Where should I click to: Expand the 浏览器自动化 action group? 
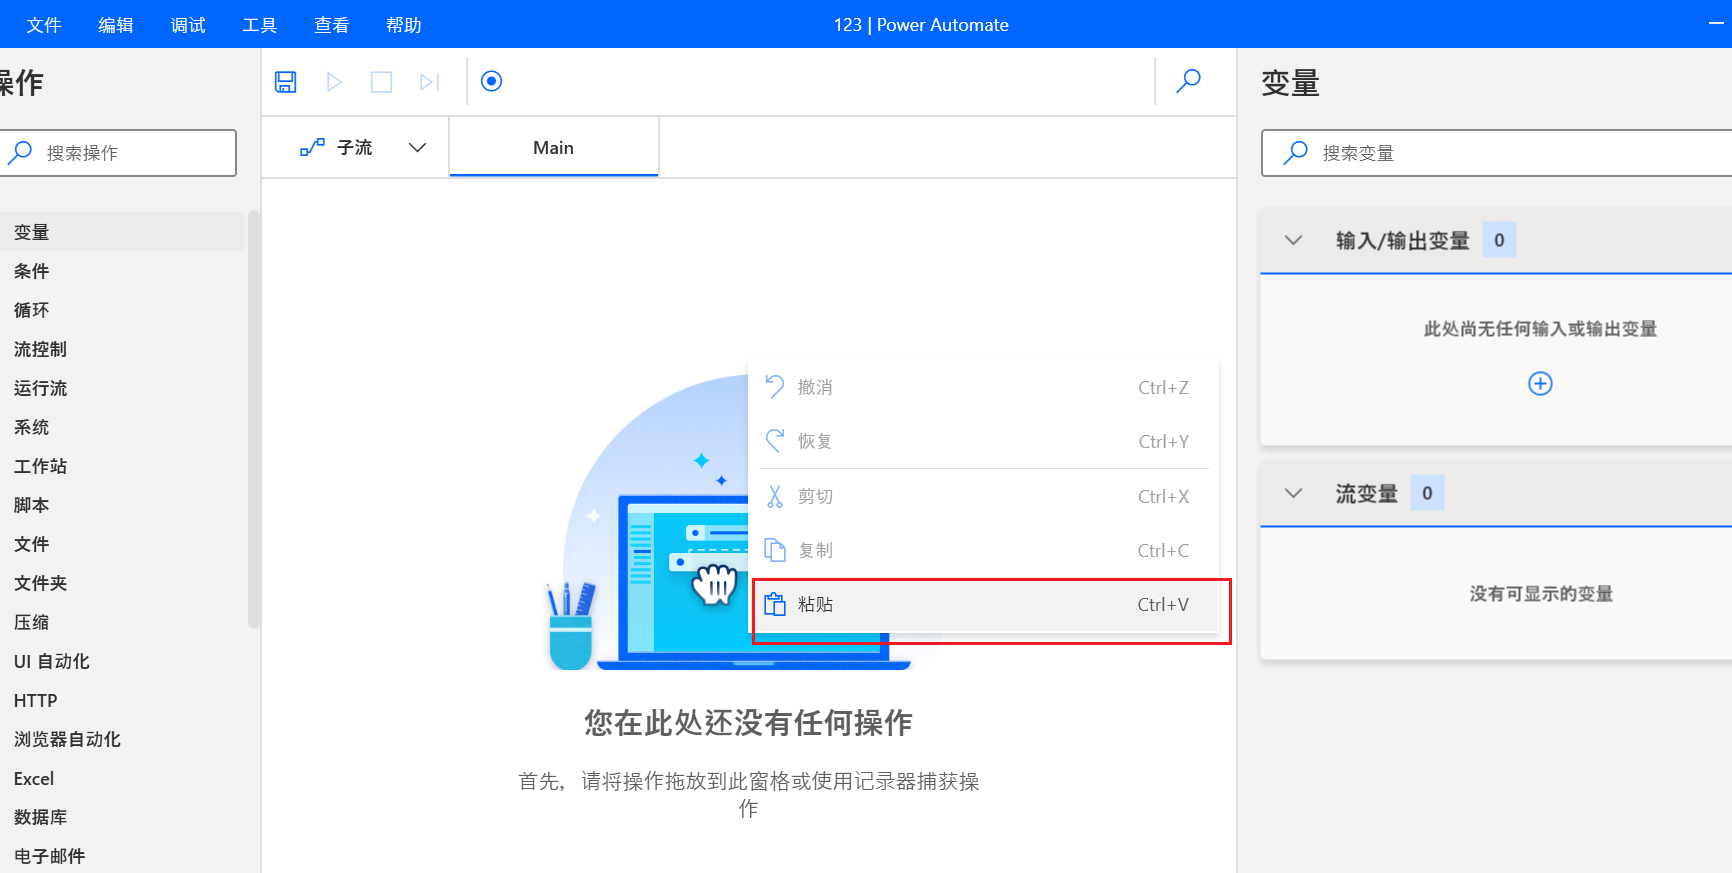click(x=122, y=739)
